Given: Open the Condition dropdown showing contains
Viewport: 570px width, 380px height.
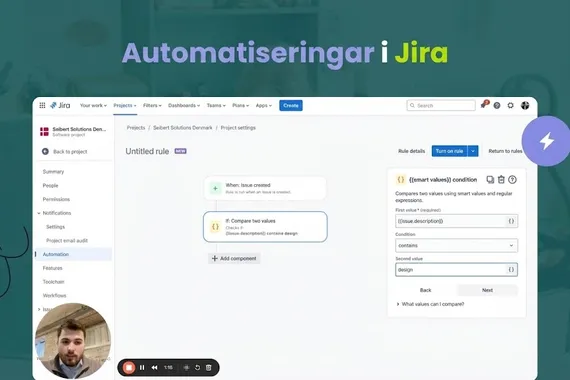Looking at the screenshot, I should click(457, 245).
